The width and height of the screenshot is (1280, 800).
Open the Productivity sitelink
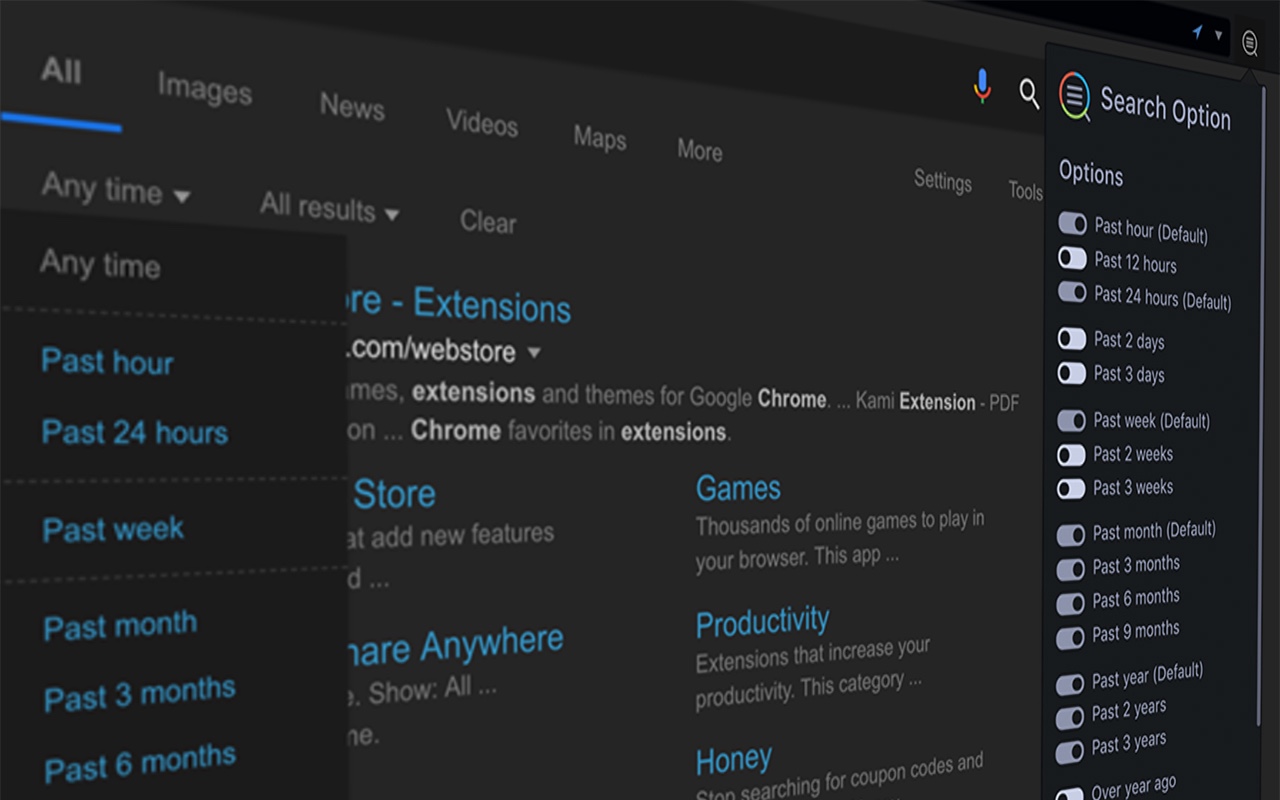pos(762,622)
